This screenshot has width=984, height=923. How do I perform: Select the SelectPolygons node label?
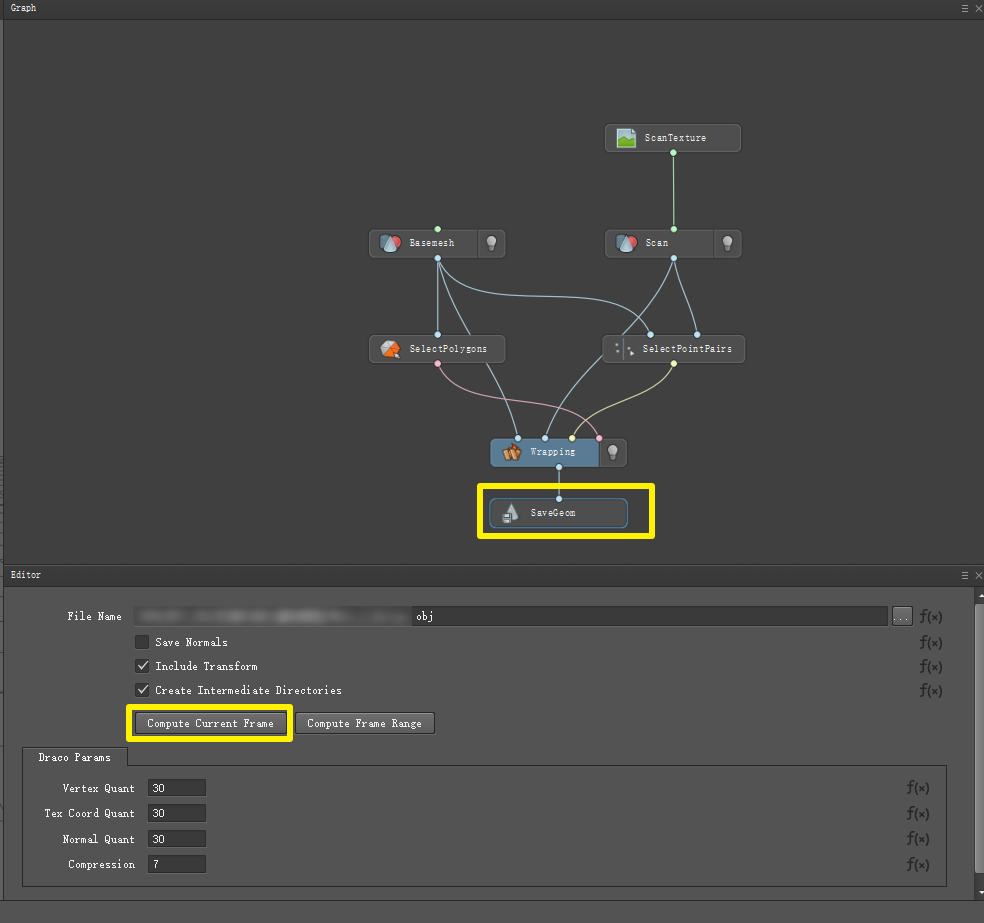448,349
